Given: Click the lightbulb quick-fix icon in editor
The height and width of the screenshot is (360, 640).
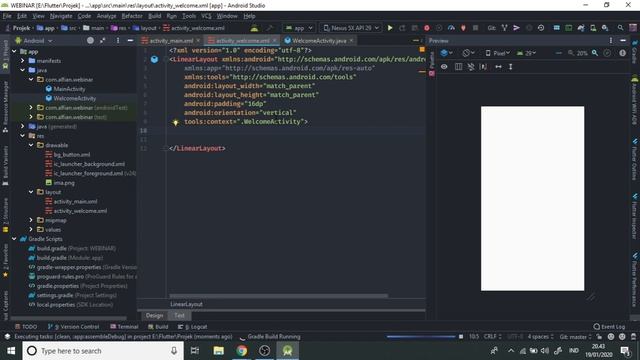Looking at the screenshot, I should click(x=176, y=122).
